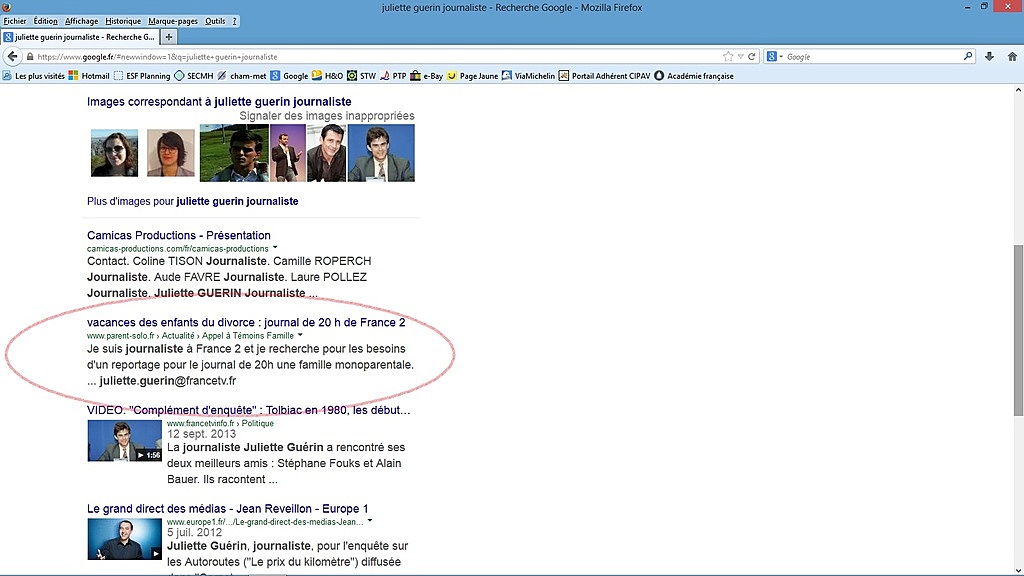Open the Affichage menu

point(81,21)
